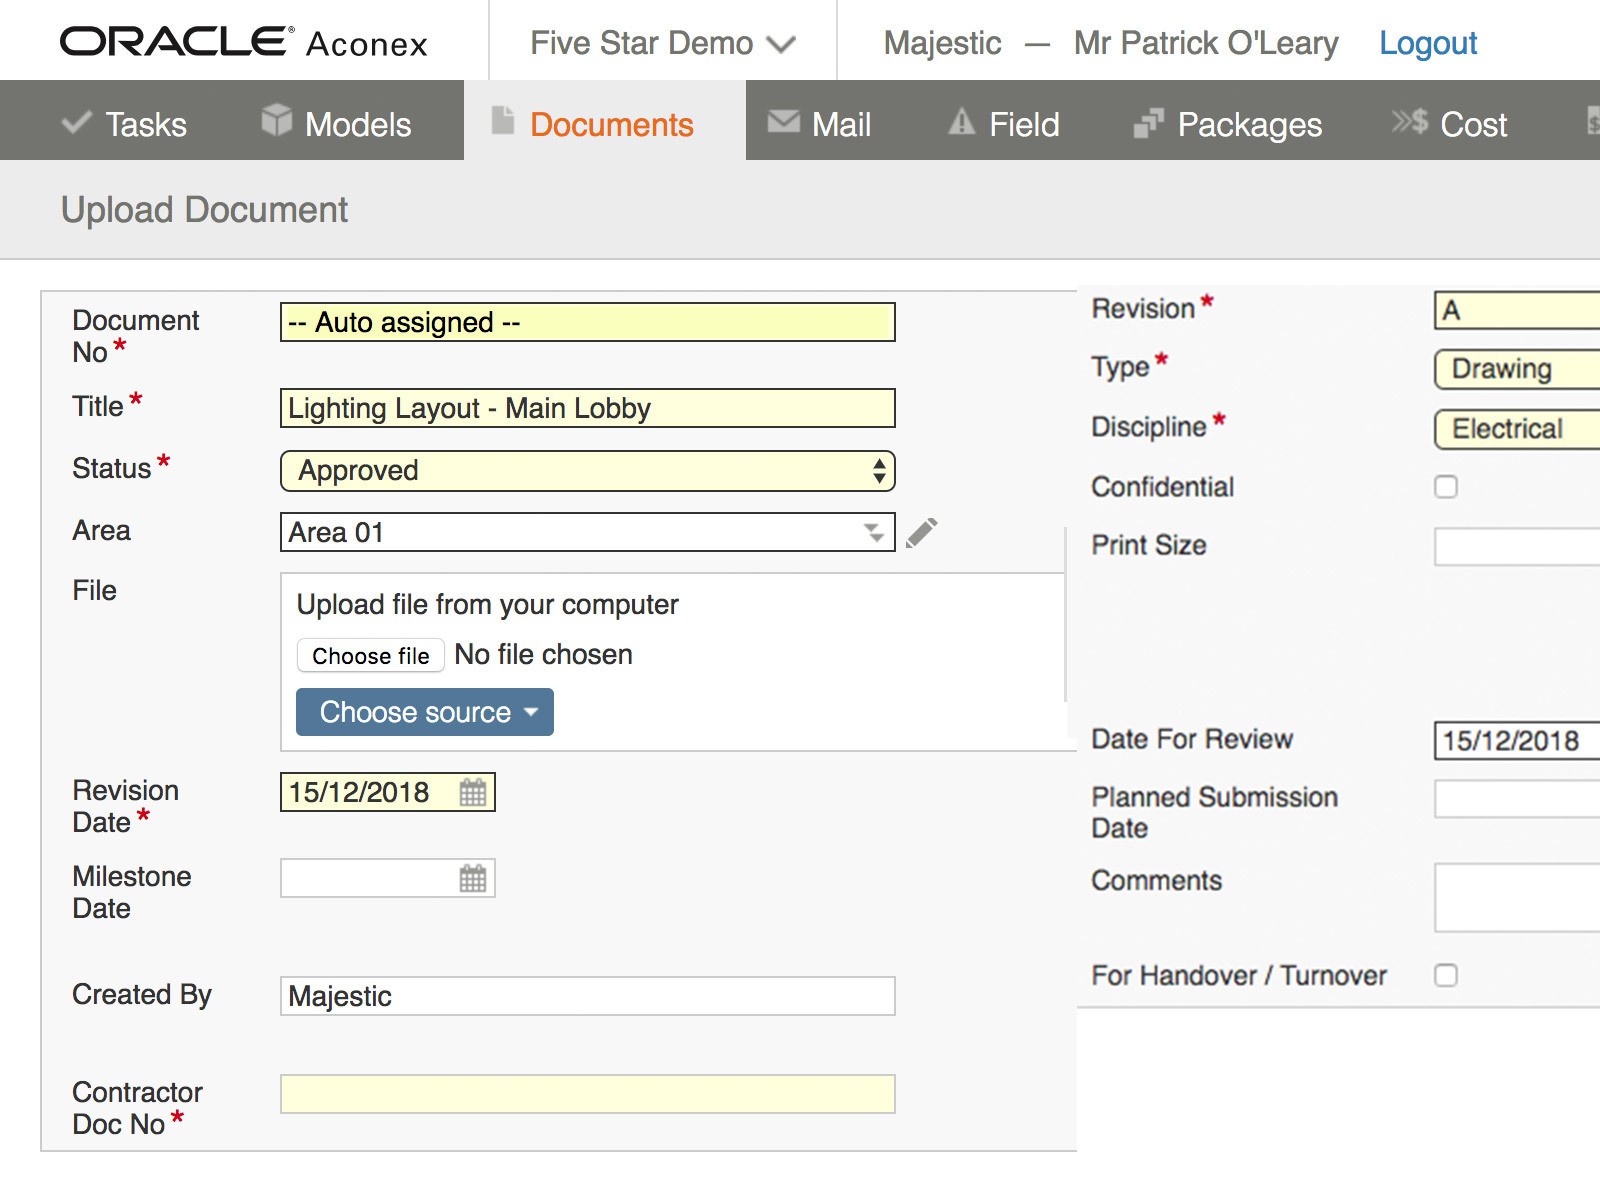Open the Cost menu
Image resolution: width=1600 pixels, height=1200 pixels.
(1451, 124)
